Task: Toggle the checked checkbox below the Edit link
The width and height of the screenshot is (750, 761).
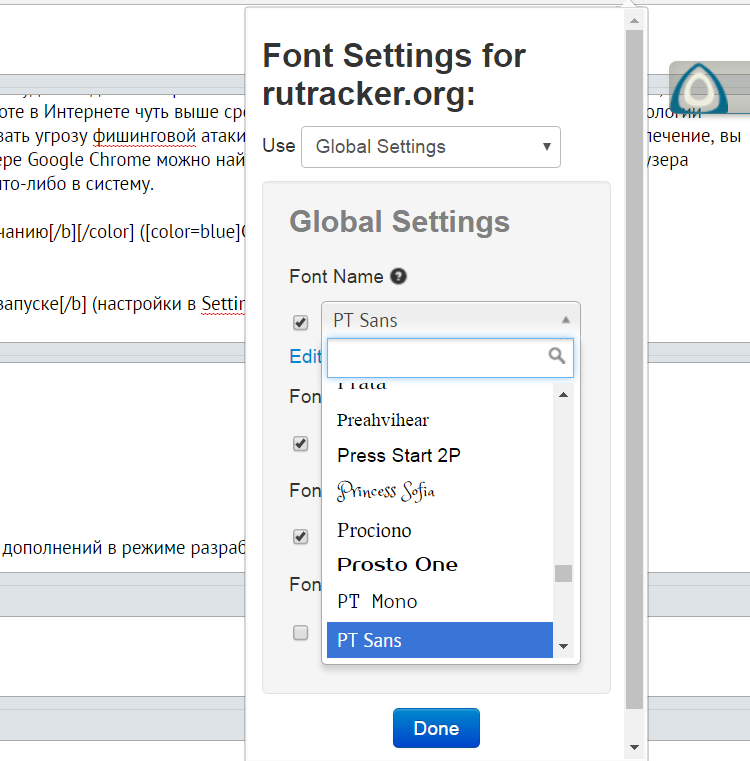Action: (x=300, y=443)
